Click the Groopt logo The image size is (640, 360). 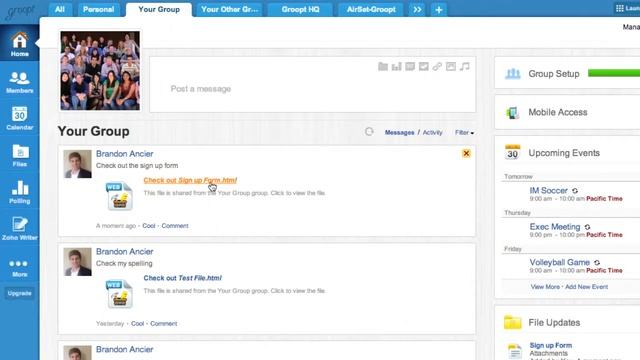(20, 11)
